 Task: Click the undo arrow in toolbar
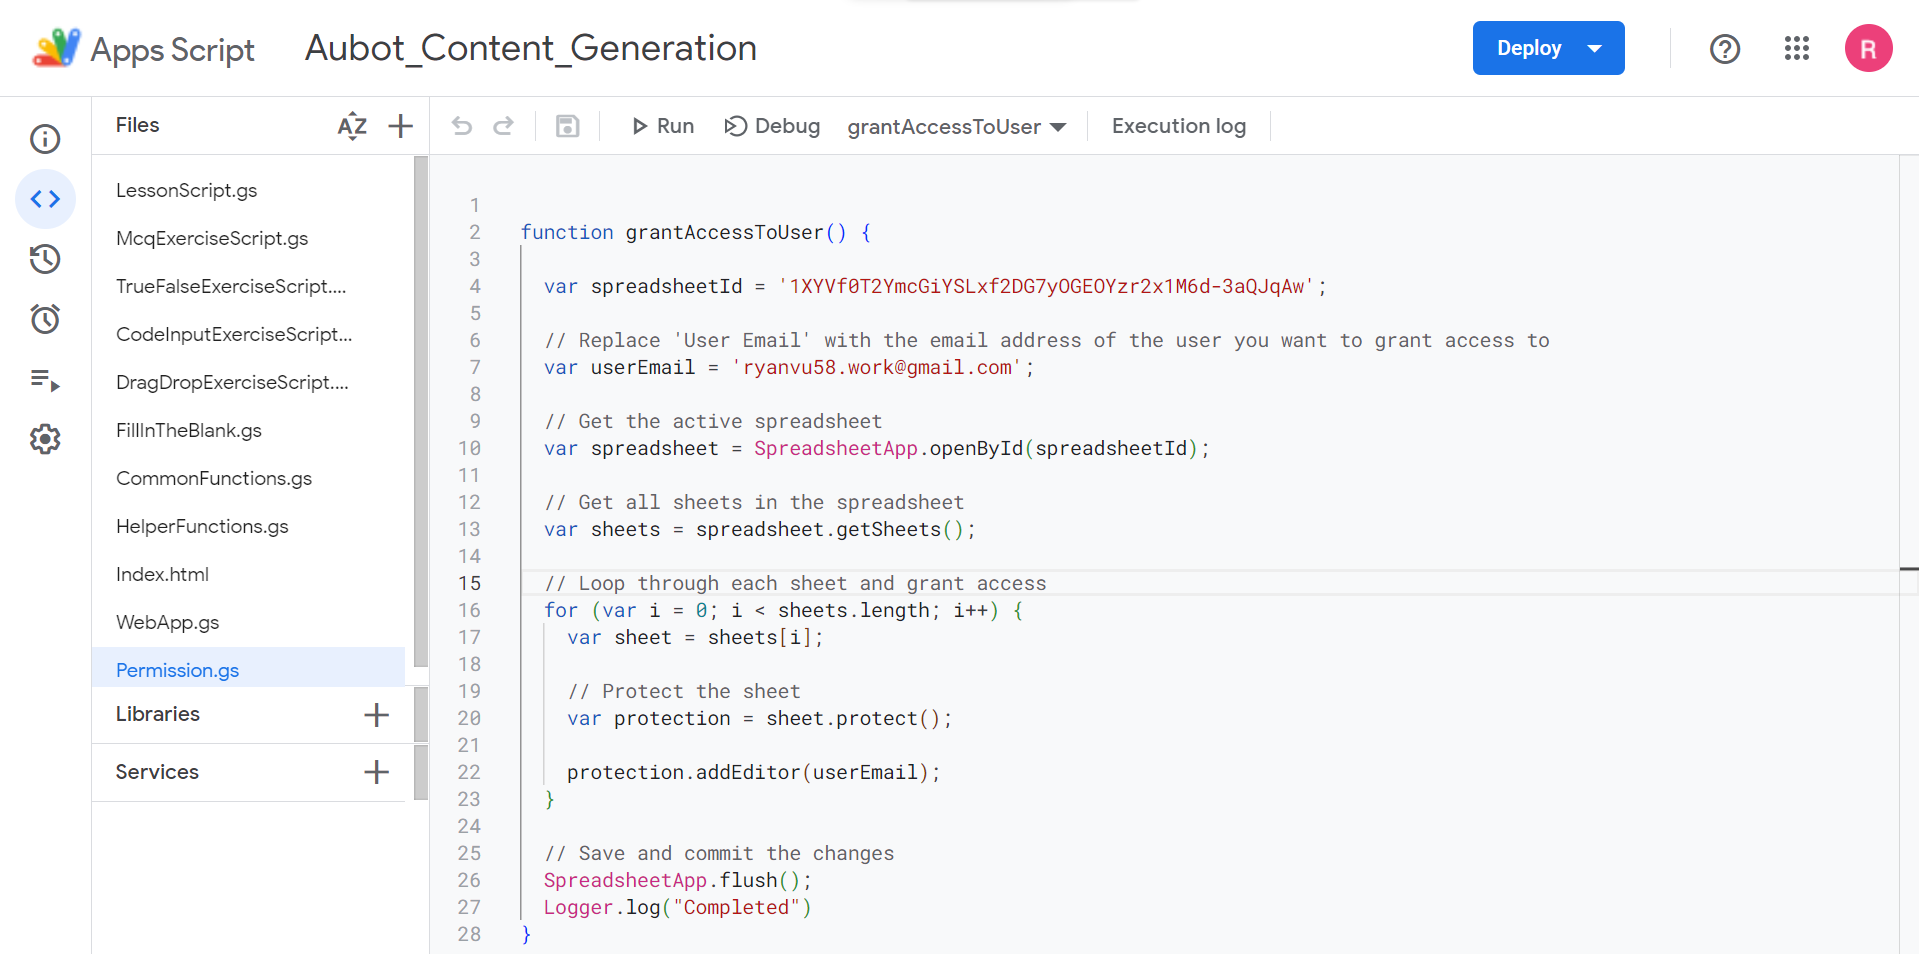pyautogui.click(x=462, y=126)
